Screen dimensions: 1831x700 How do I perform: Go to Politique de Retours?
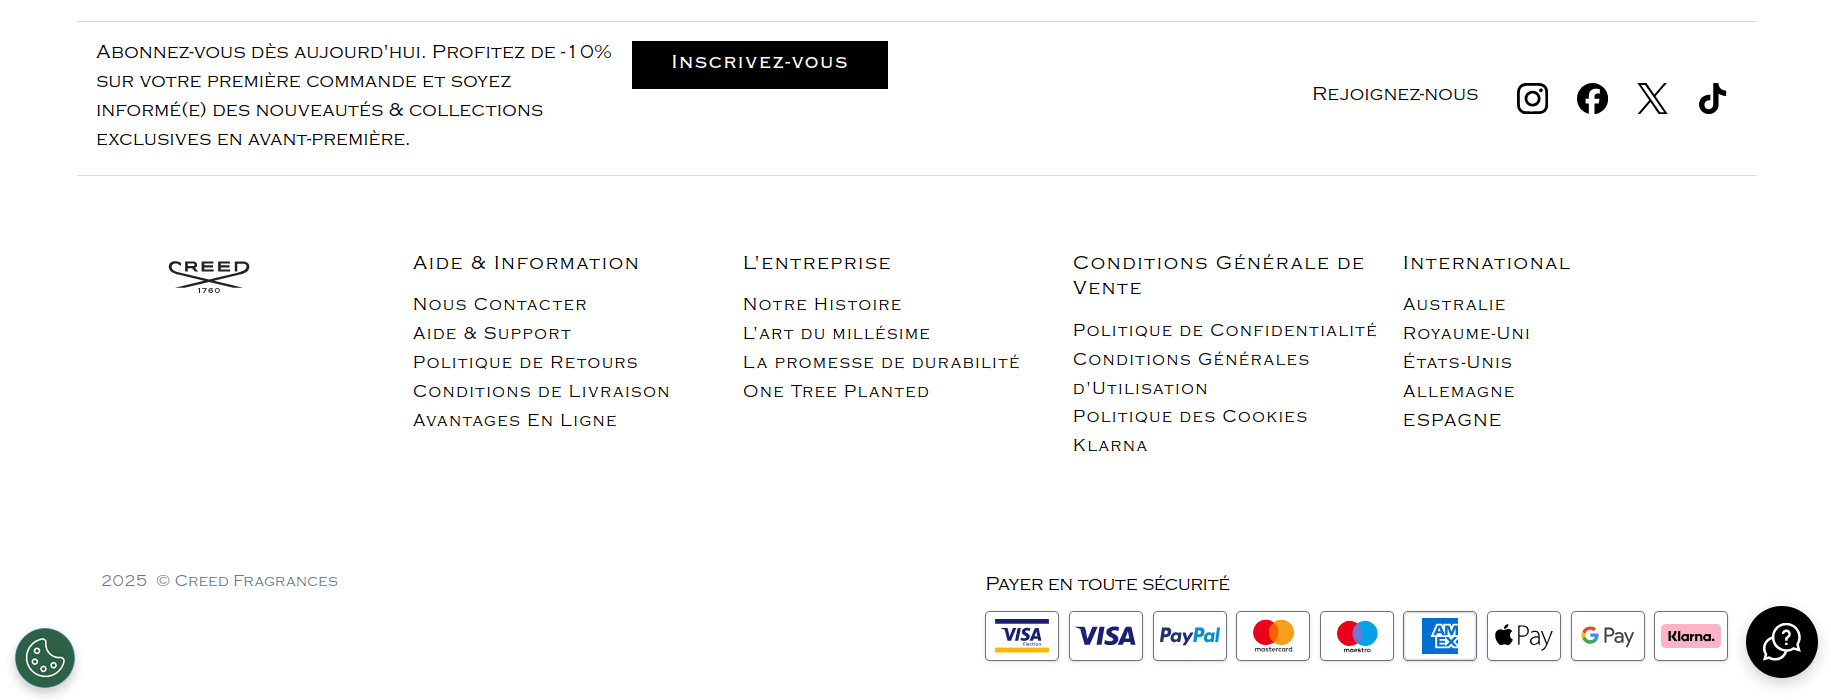pos(525,362)
